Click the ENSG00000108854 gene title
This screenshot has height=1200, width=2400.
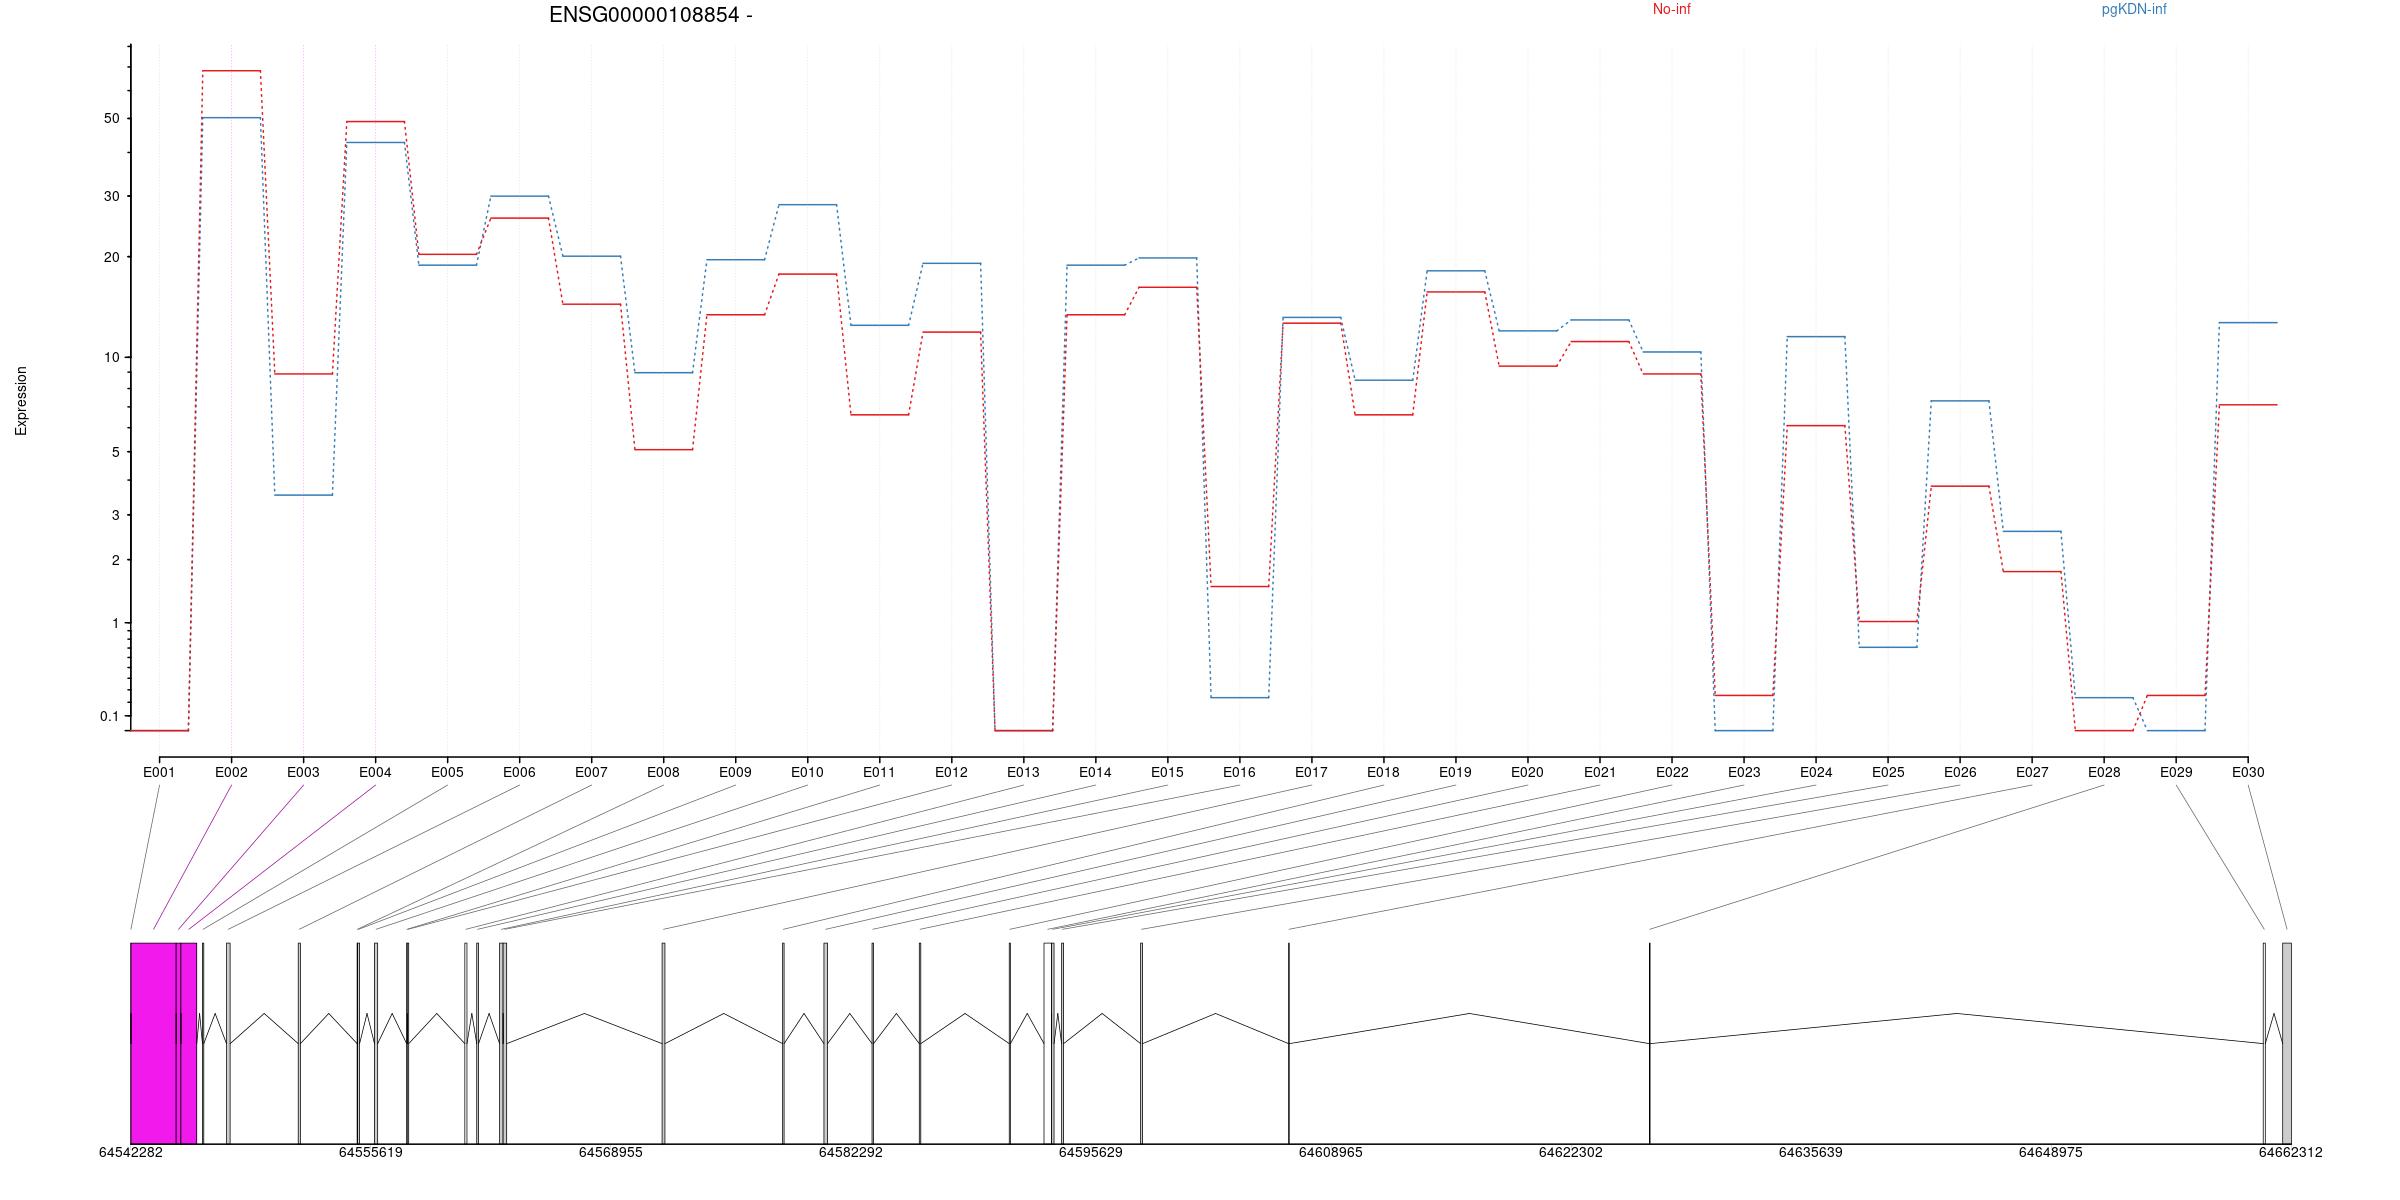tap(650, 15)
